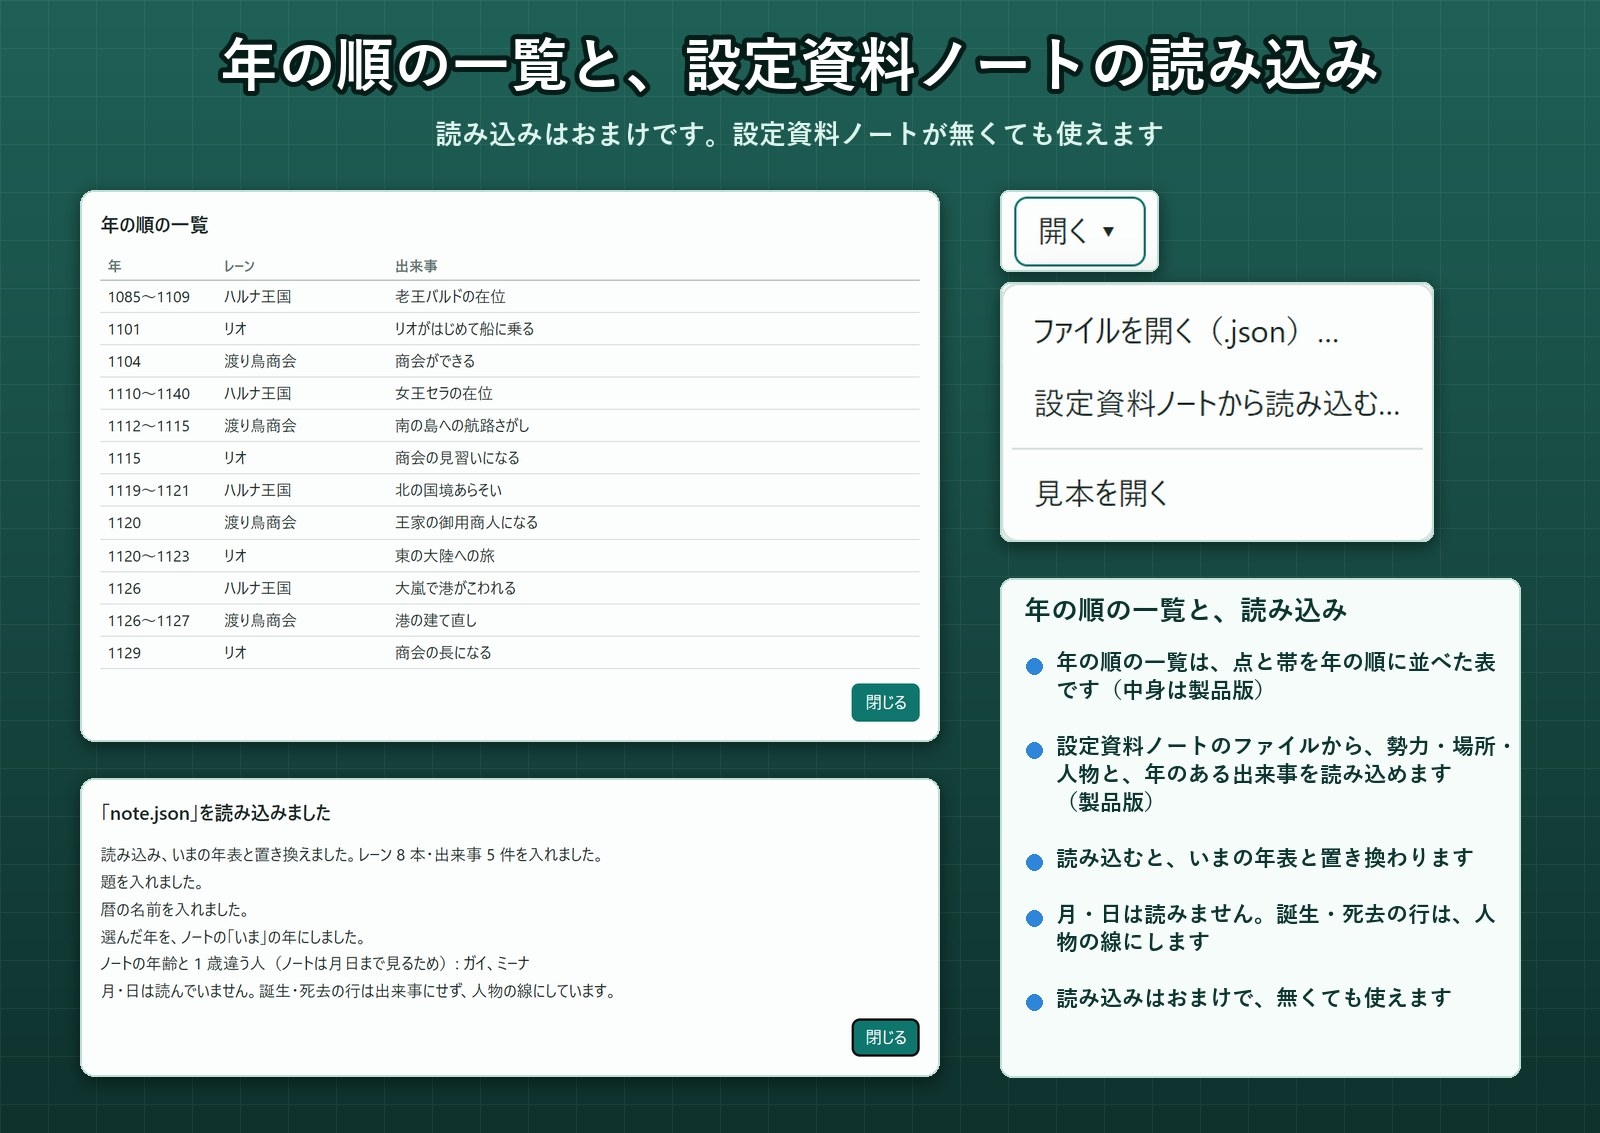Select the 出来事 column header

416,266
